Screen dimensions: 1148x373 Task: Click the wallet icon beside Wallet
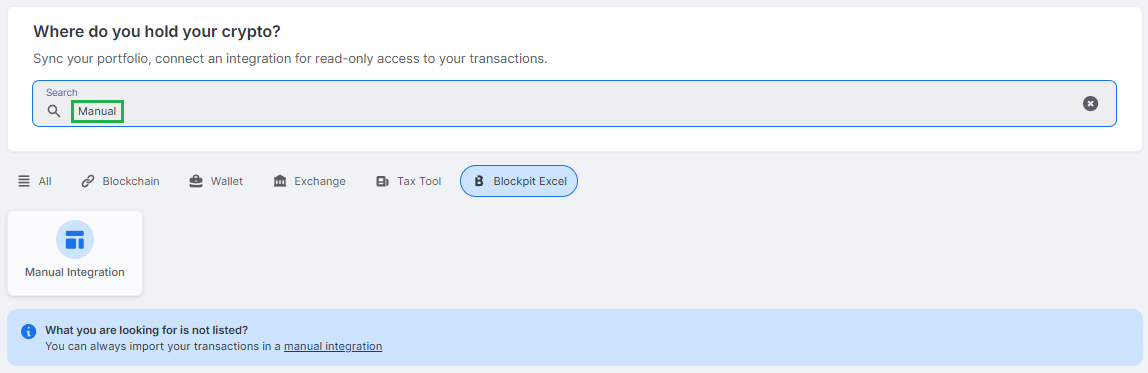pyautogui.click(x=195, y=181)
